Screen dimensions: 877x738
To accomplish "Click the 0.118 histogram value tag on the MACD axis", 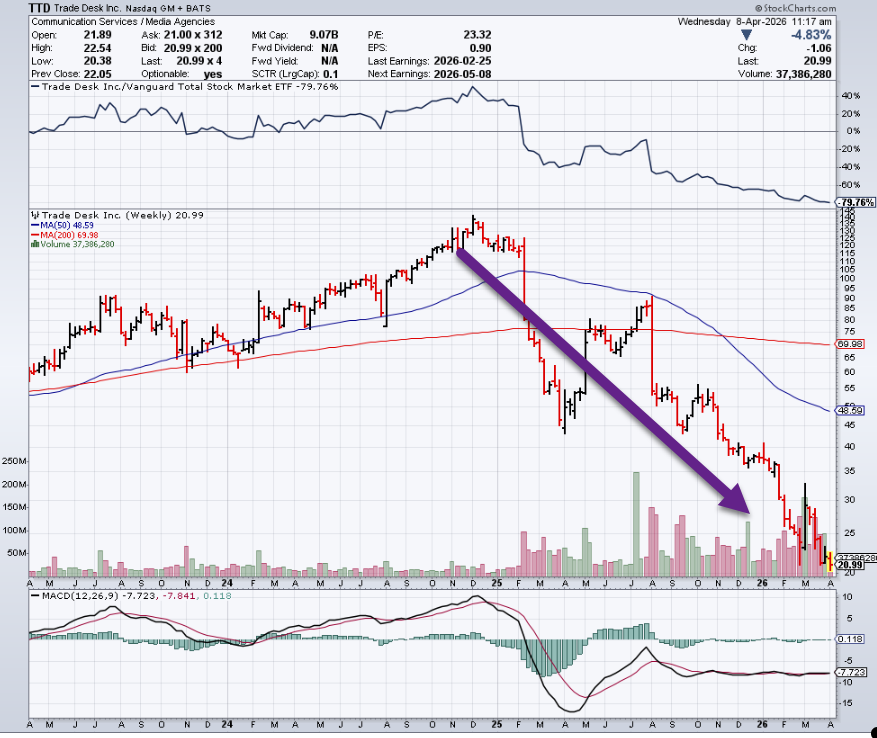I will click(848, 639).
